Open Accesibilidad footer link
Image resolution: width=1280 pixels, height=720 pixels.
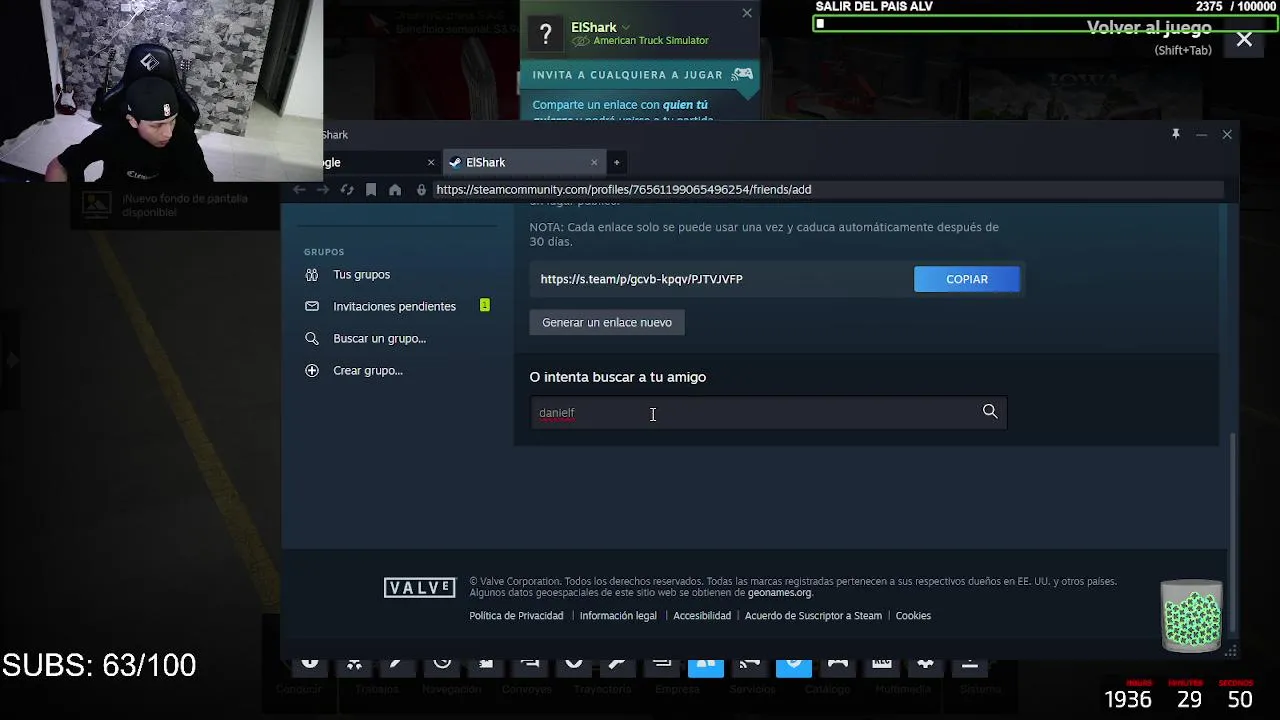click(702, 615)
